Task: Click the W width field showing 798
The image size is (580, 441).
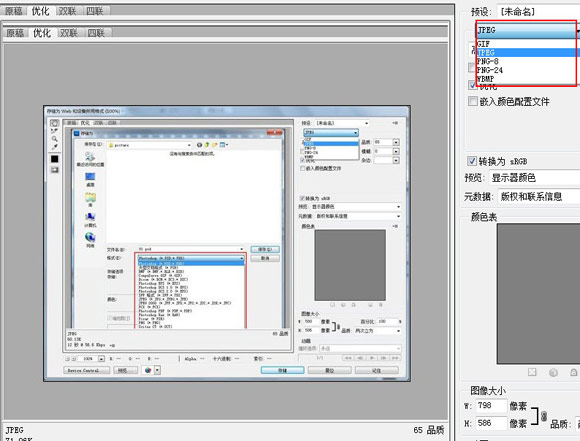Action: tap(490, 405)
